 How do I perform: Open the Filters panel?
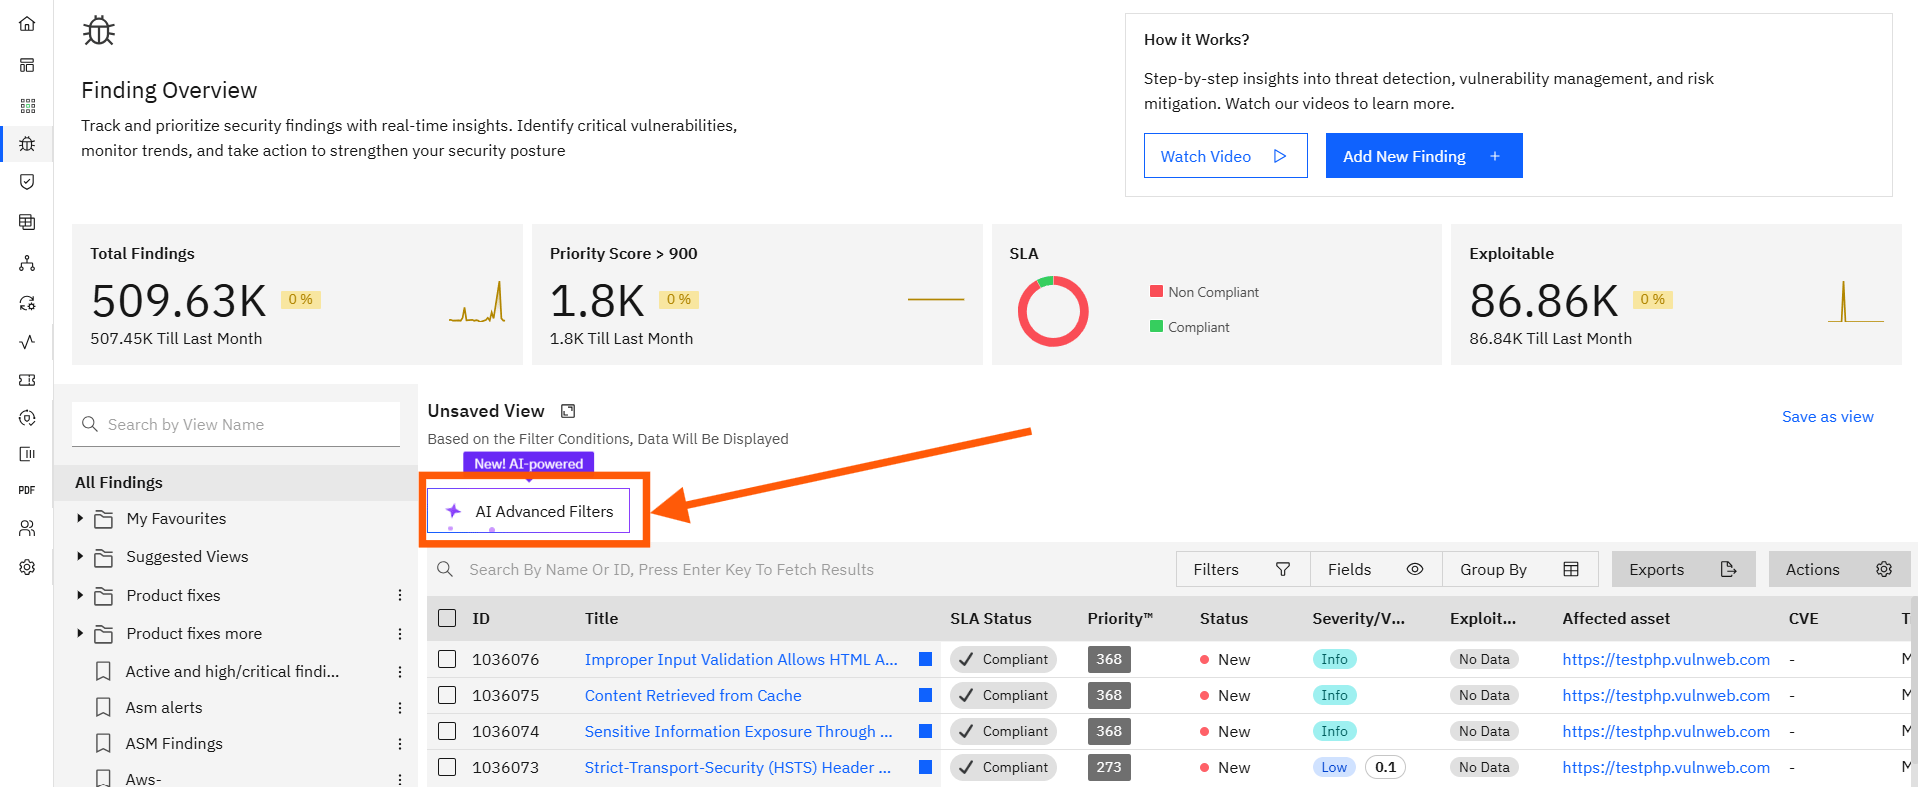[x=1243, y=569]
